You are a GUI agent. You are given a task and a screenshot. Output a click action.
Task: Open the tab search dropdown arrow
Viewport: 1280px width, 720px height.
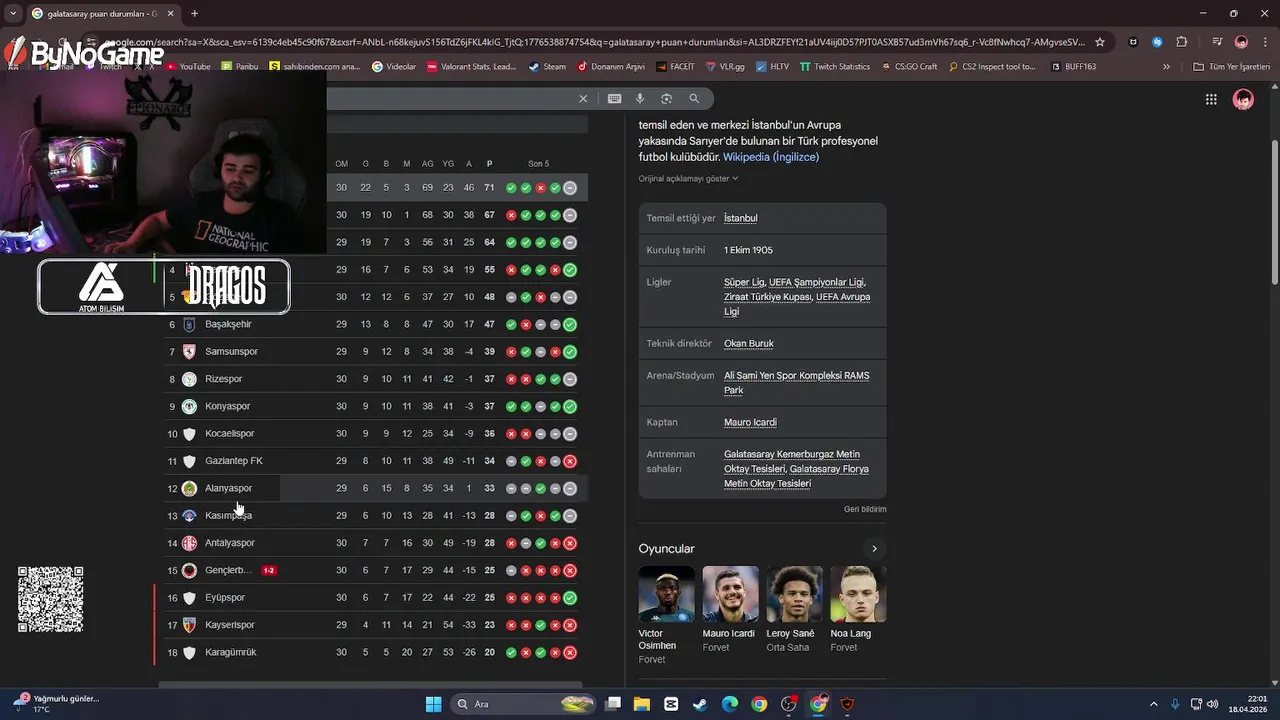coord(12,14)
